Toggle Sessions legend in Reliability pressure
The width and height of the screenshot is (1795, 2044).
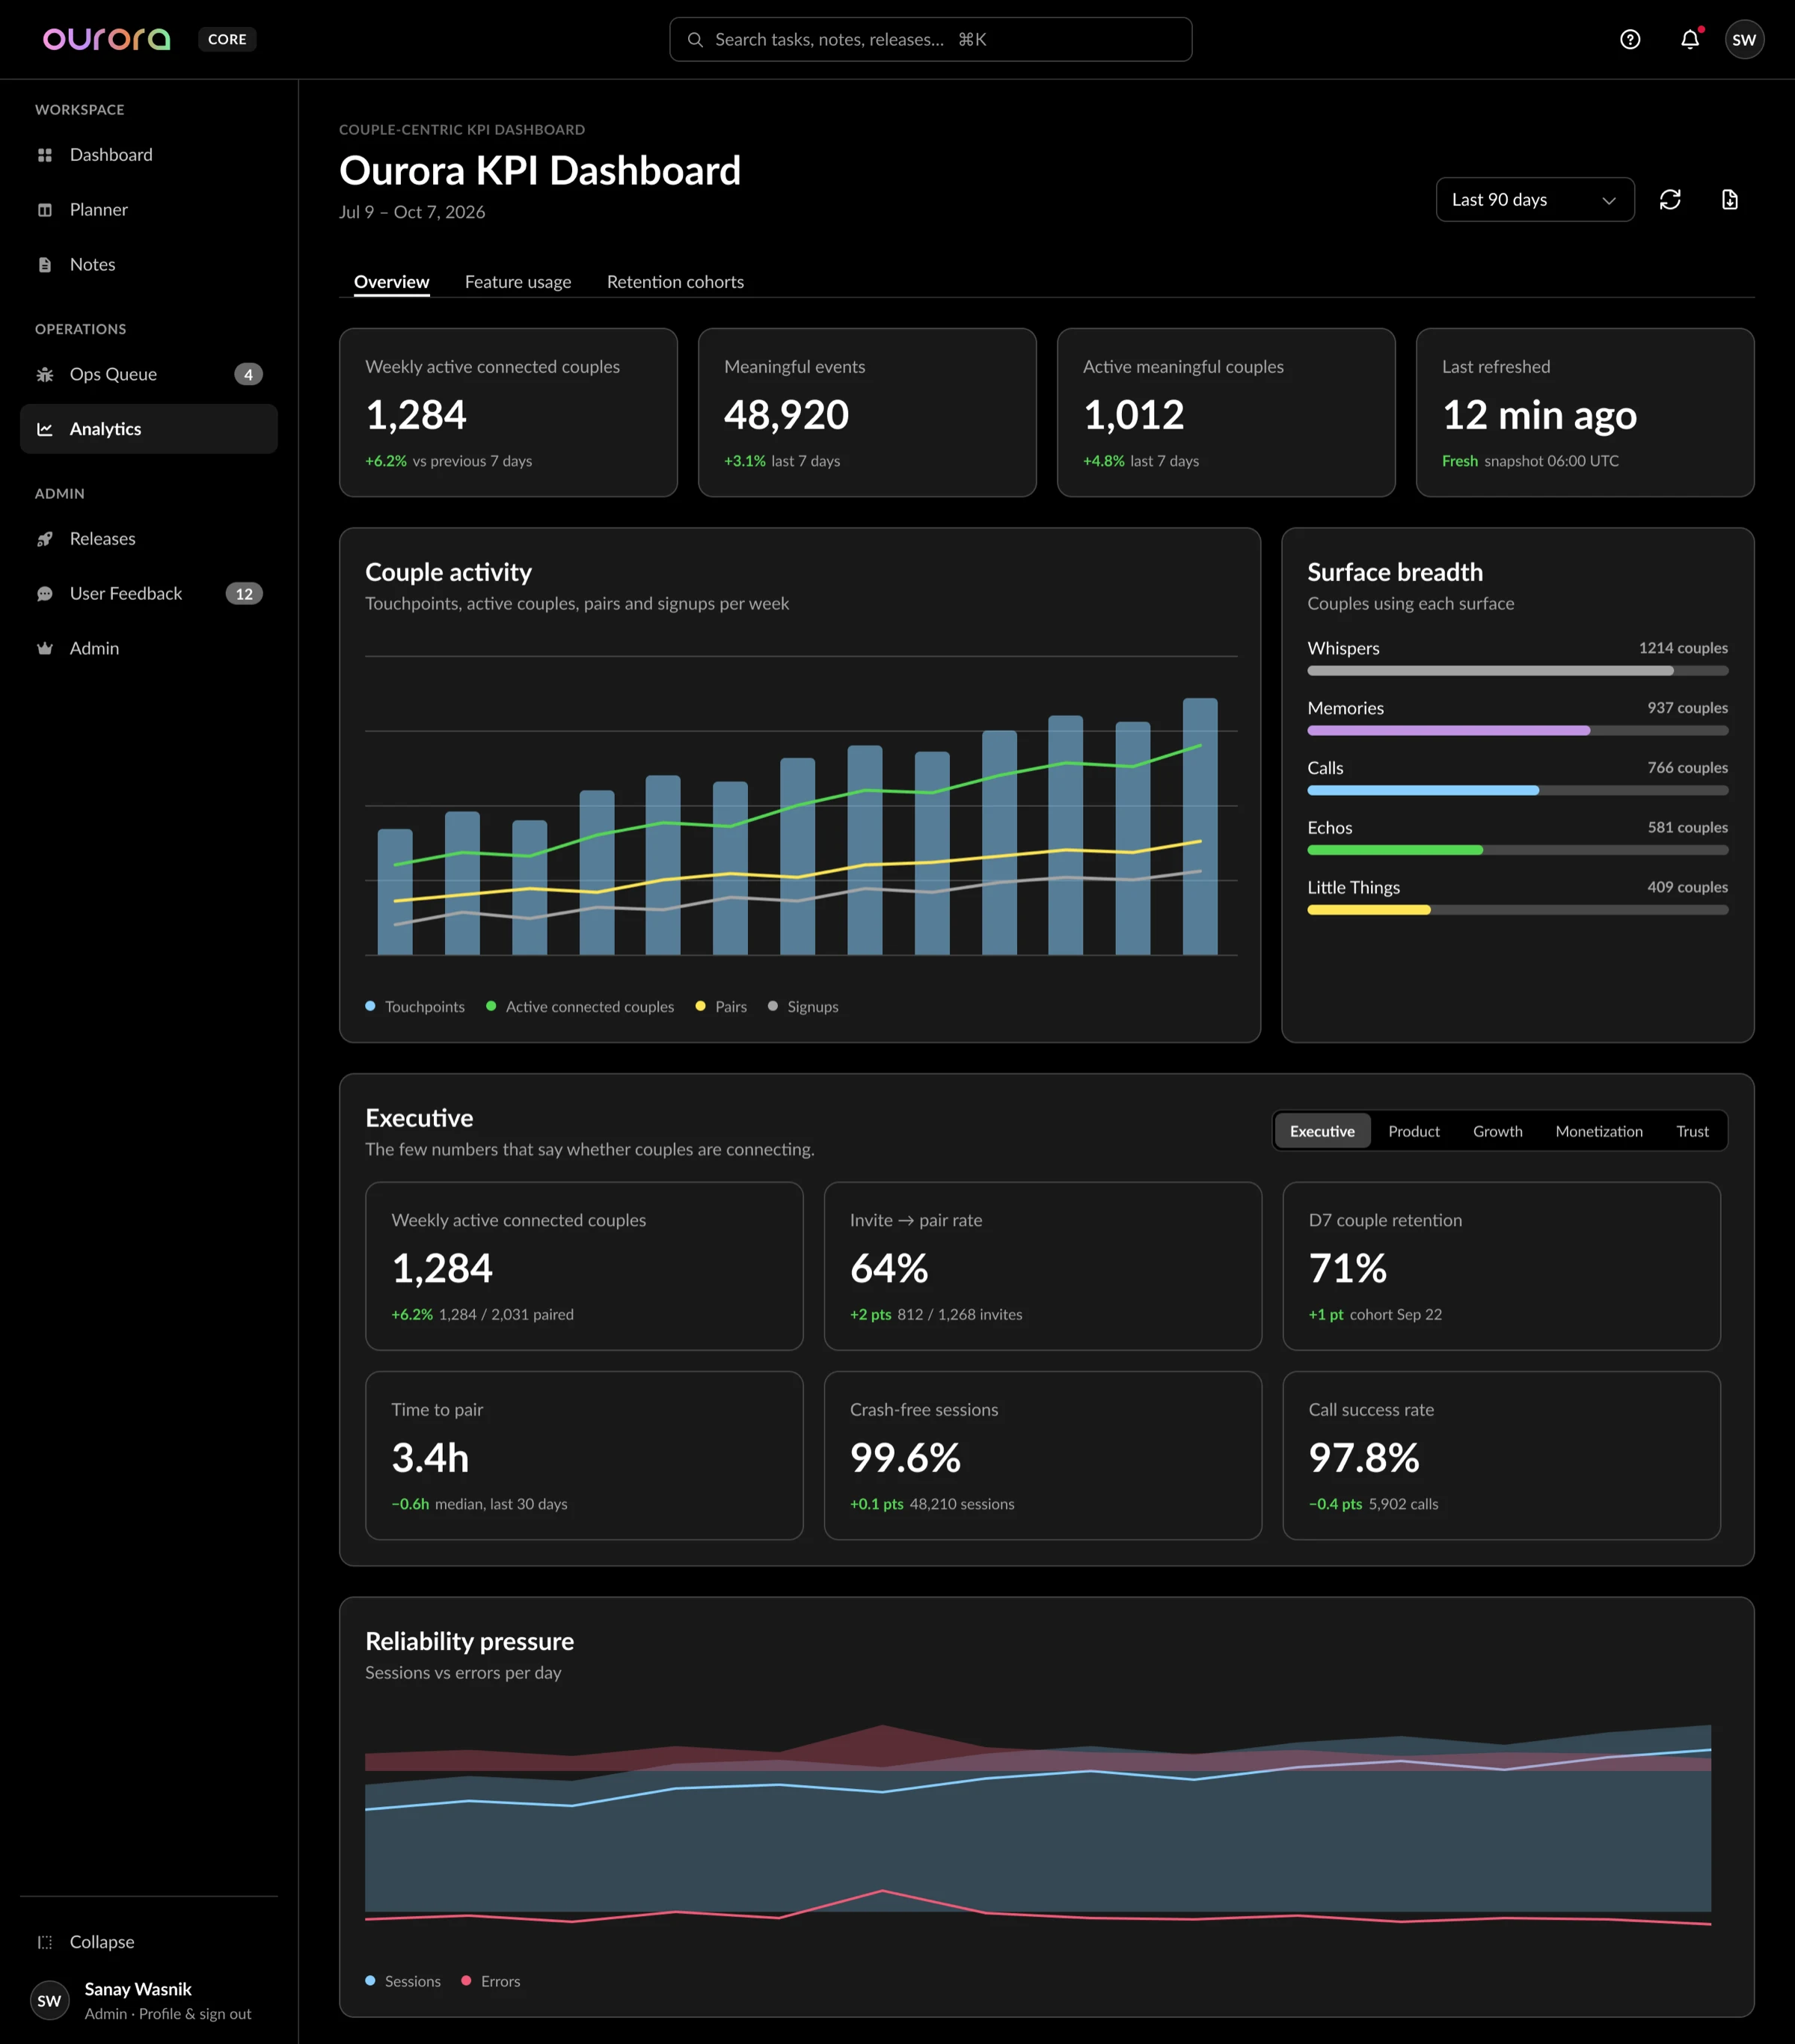[403, 1981]
